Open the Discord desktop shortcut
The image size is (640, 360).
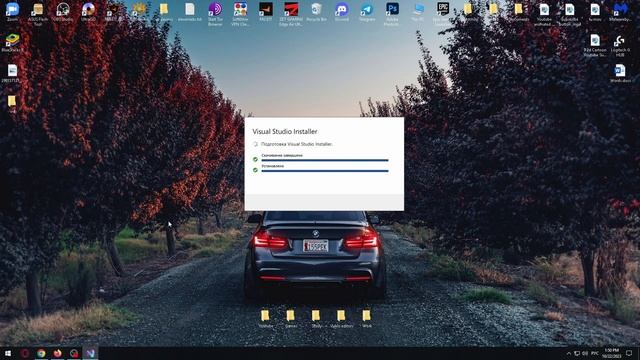pyautogui.click(x=342, y=11)
